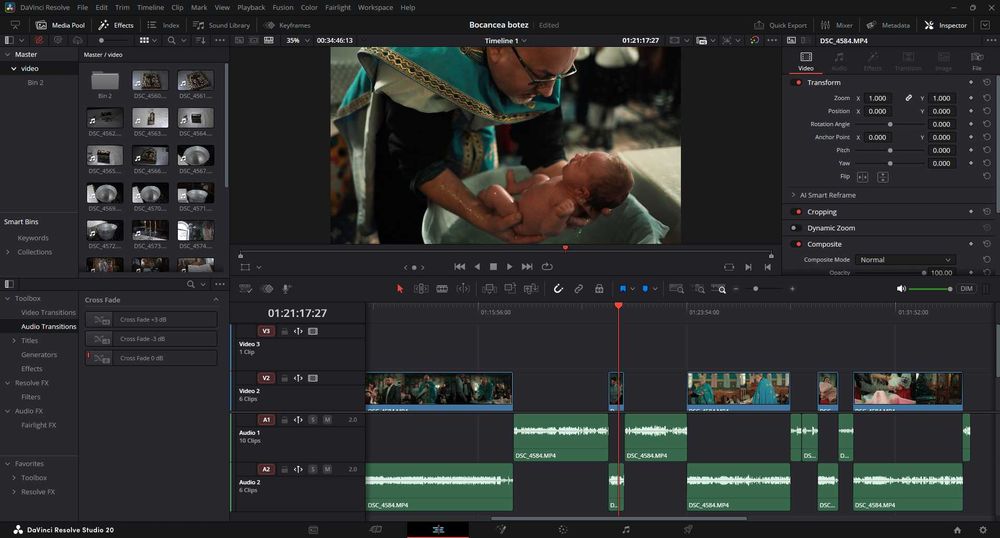The image size is (1000, 538).
Task: Click the Insert Clip icon
Action: (489, 289)
